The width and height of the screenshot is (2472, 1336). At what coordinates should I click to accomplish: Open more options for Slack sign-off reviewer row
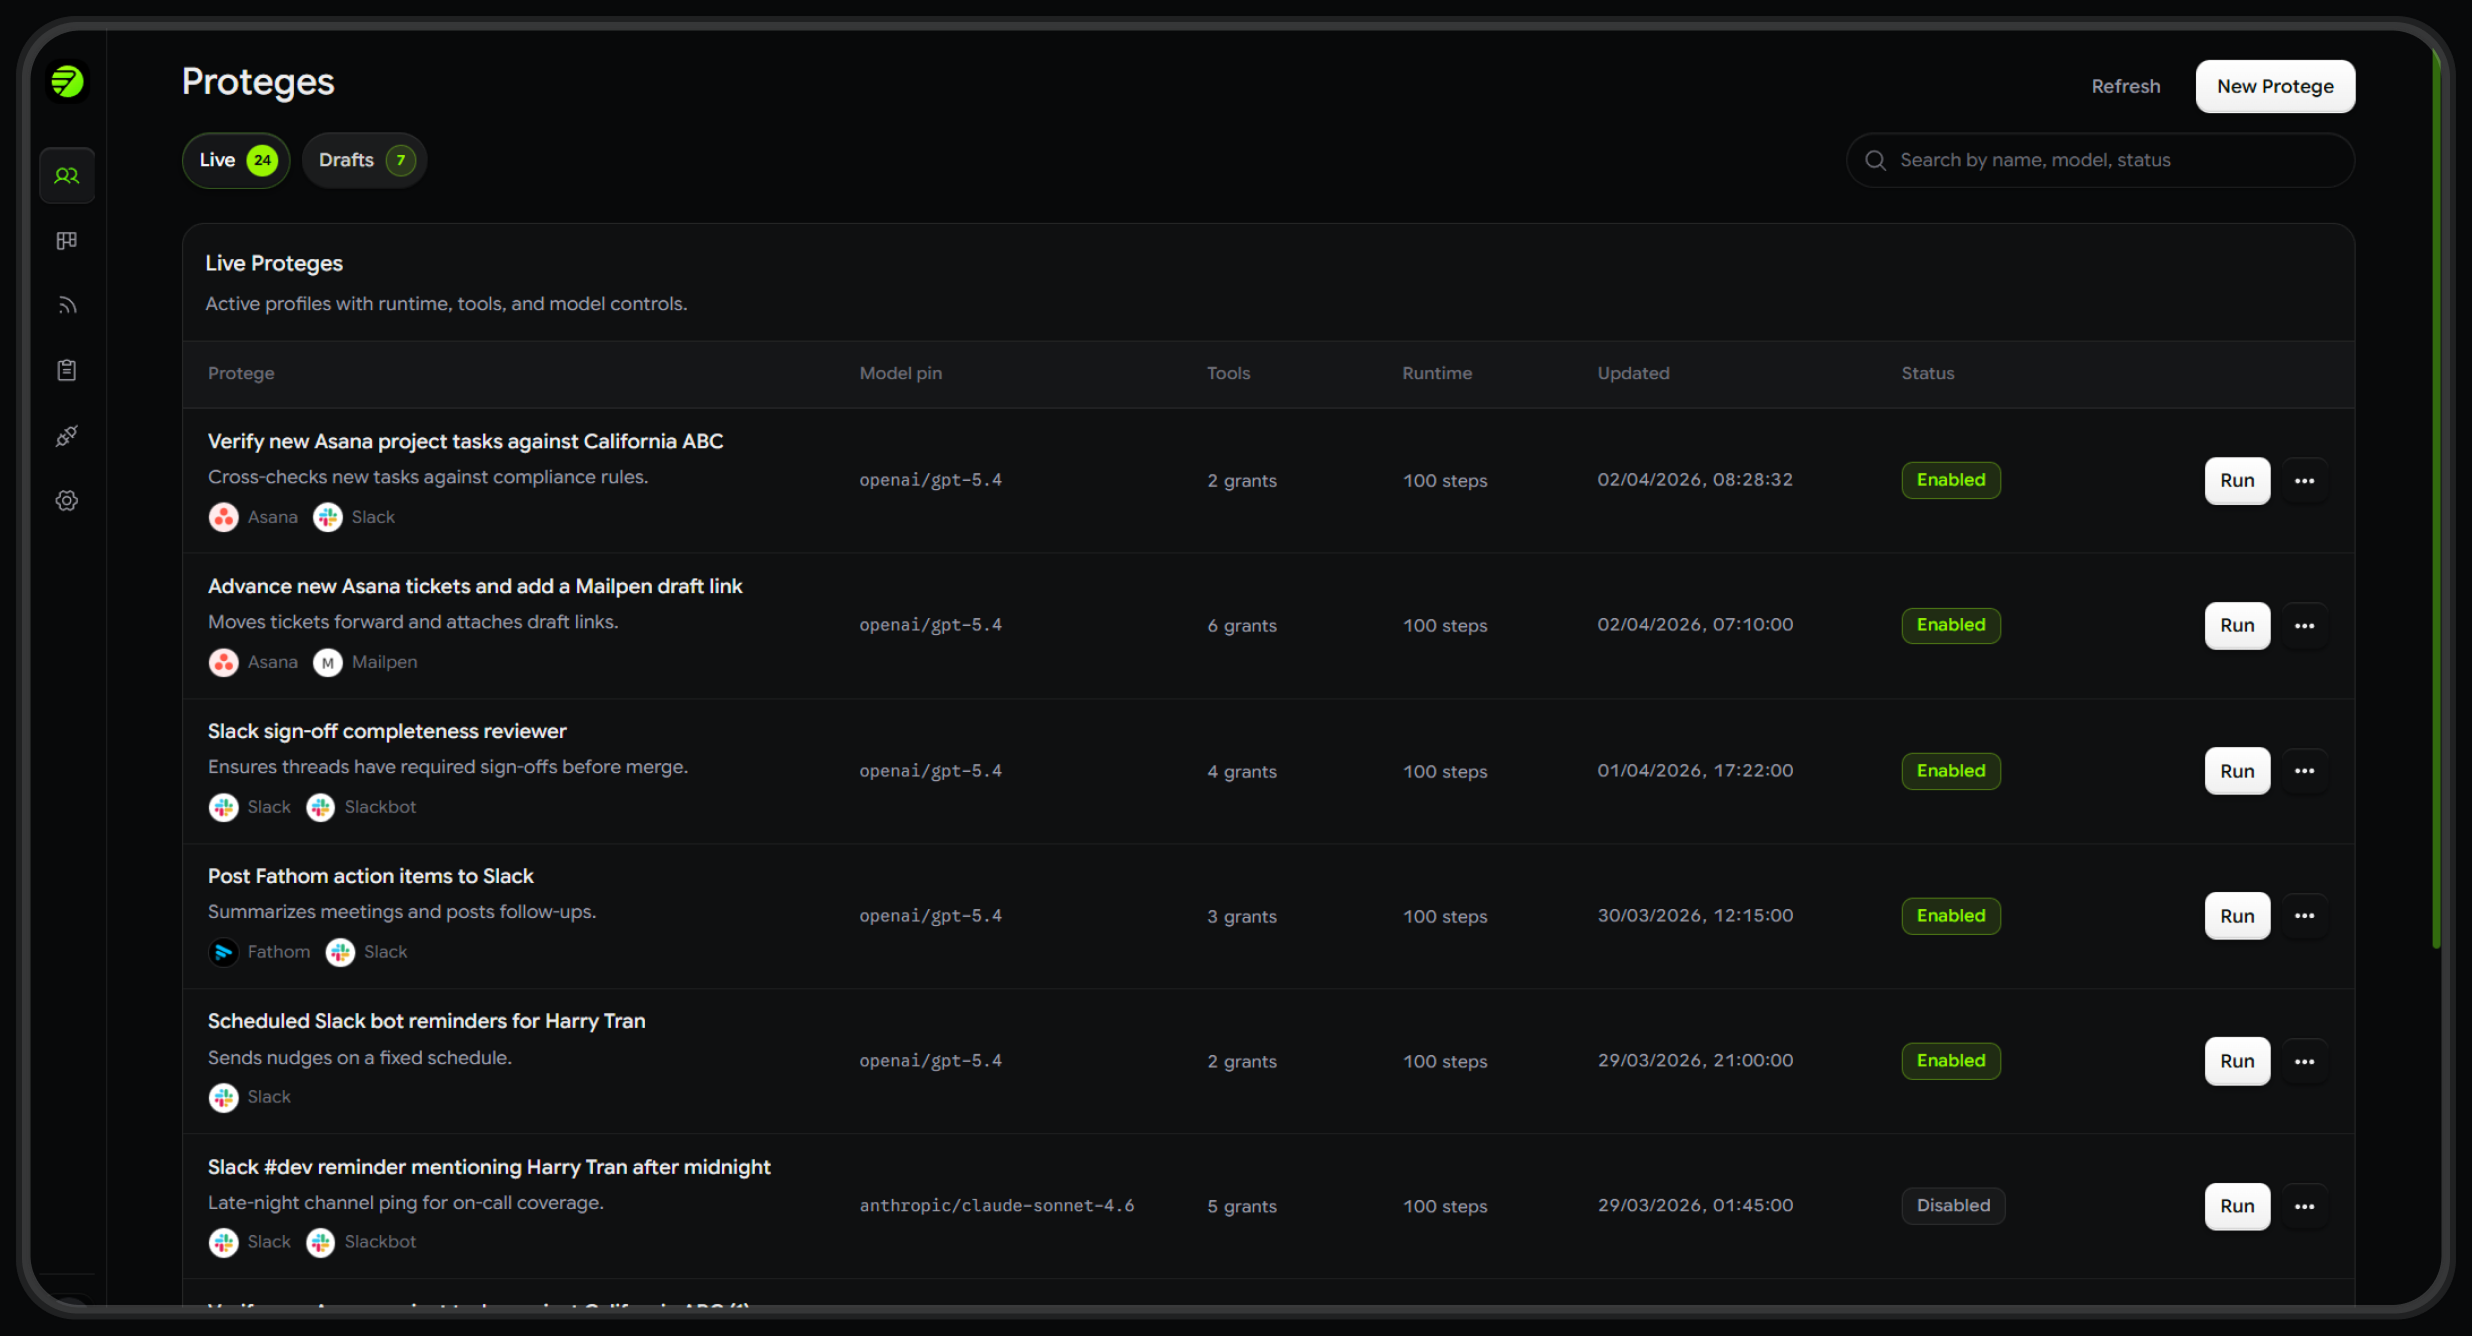coord(2304,771)
